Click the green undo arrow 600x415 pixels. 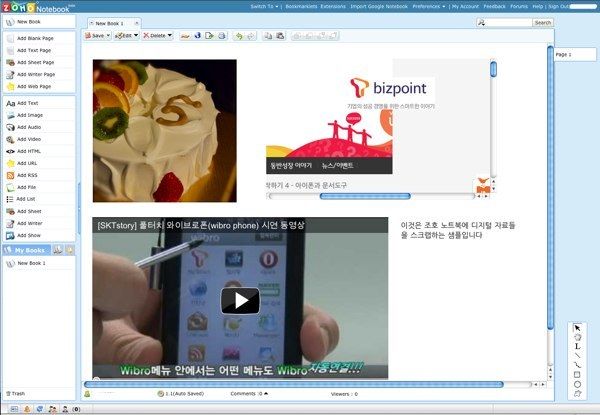point(239,36)
